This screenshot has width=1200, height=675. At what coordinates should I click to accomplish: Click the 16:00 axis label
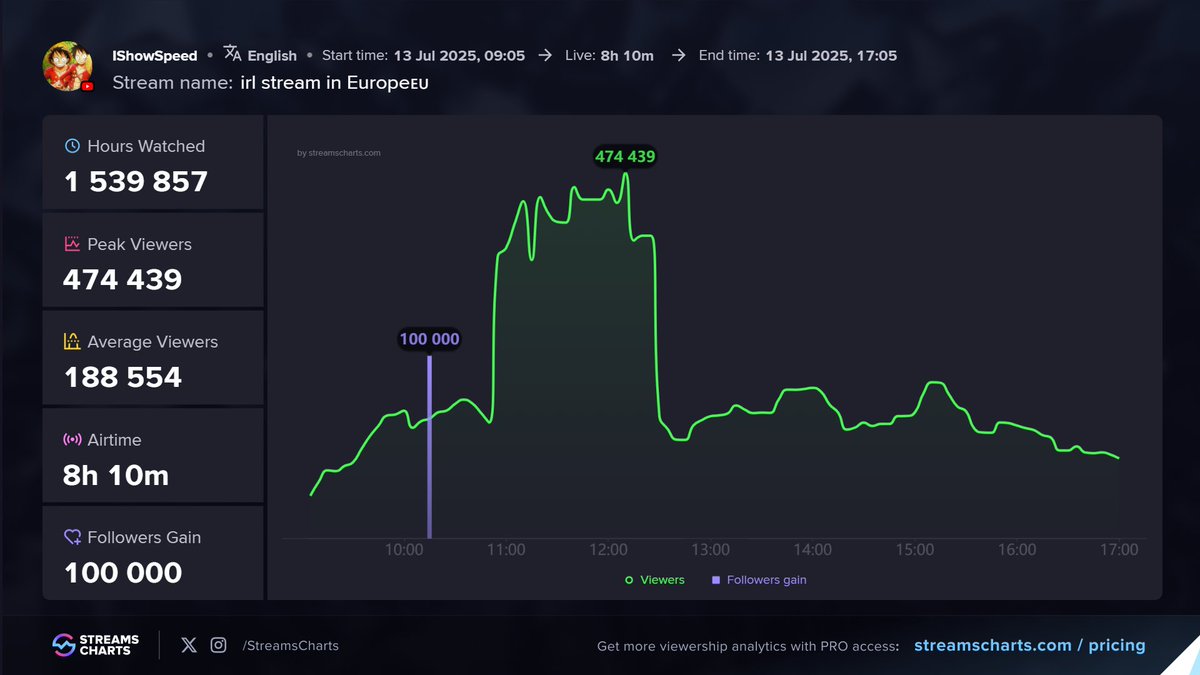tap(1017, 550)
